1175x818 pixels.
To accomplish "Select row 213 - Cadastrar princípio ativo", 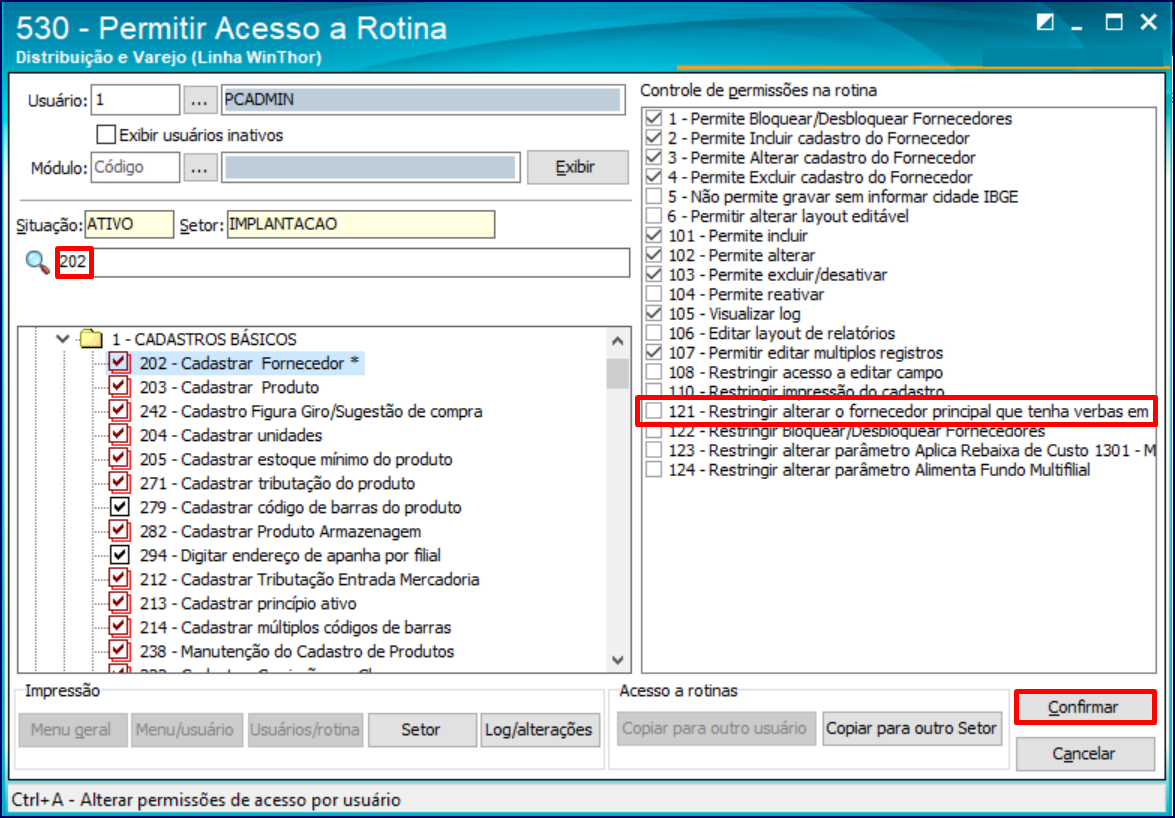I will (x=247, y=603).
